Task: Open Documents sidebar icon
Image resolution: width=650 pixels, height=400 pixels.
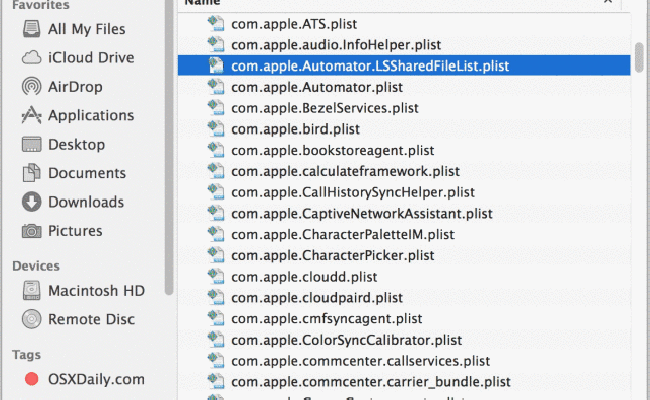Action: click(32, 173)
